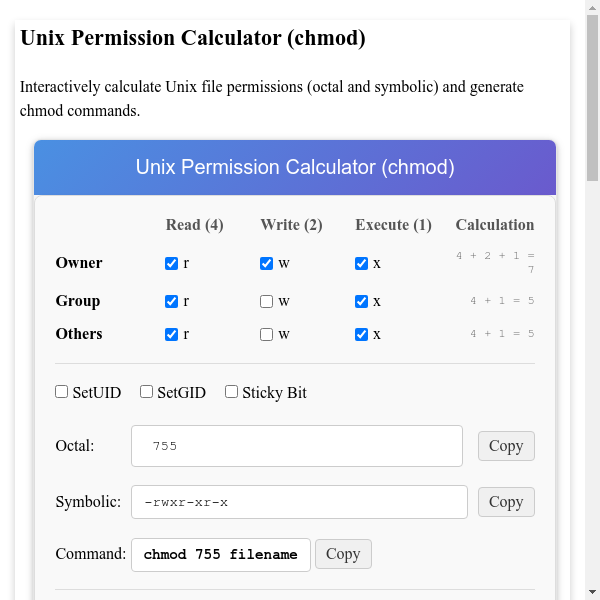Enable the SetUID special bit
The width and height of the screenshot is (600, 600).
click(x=62, y=392)
